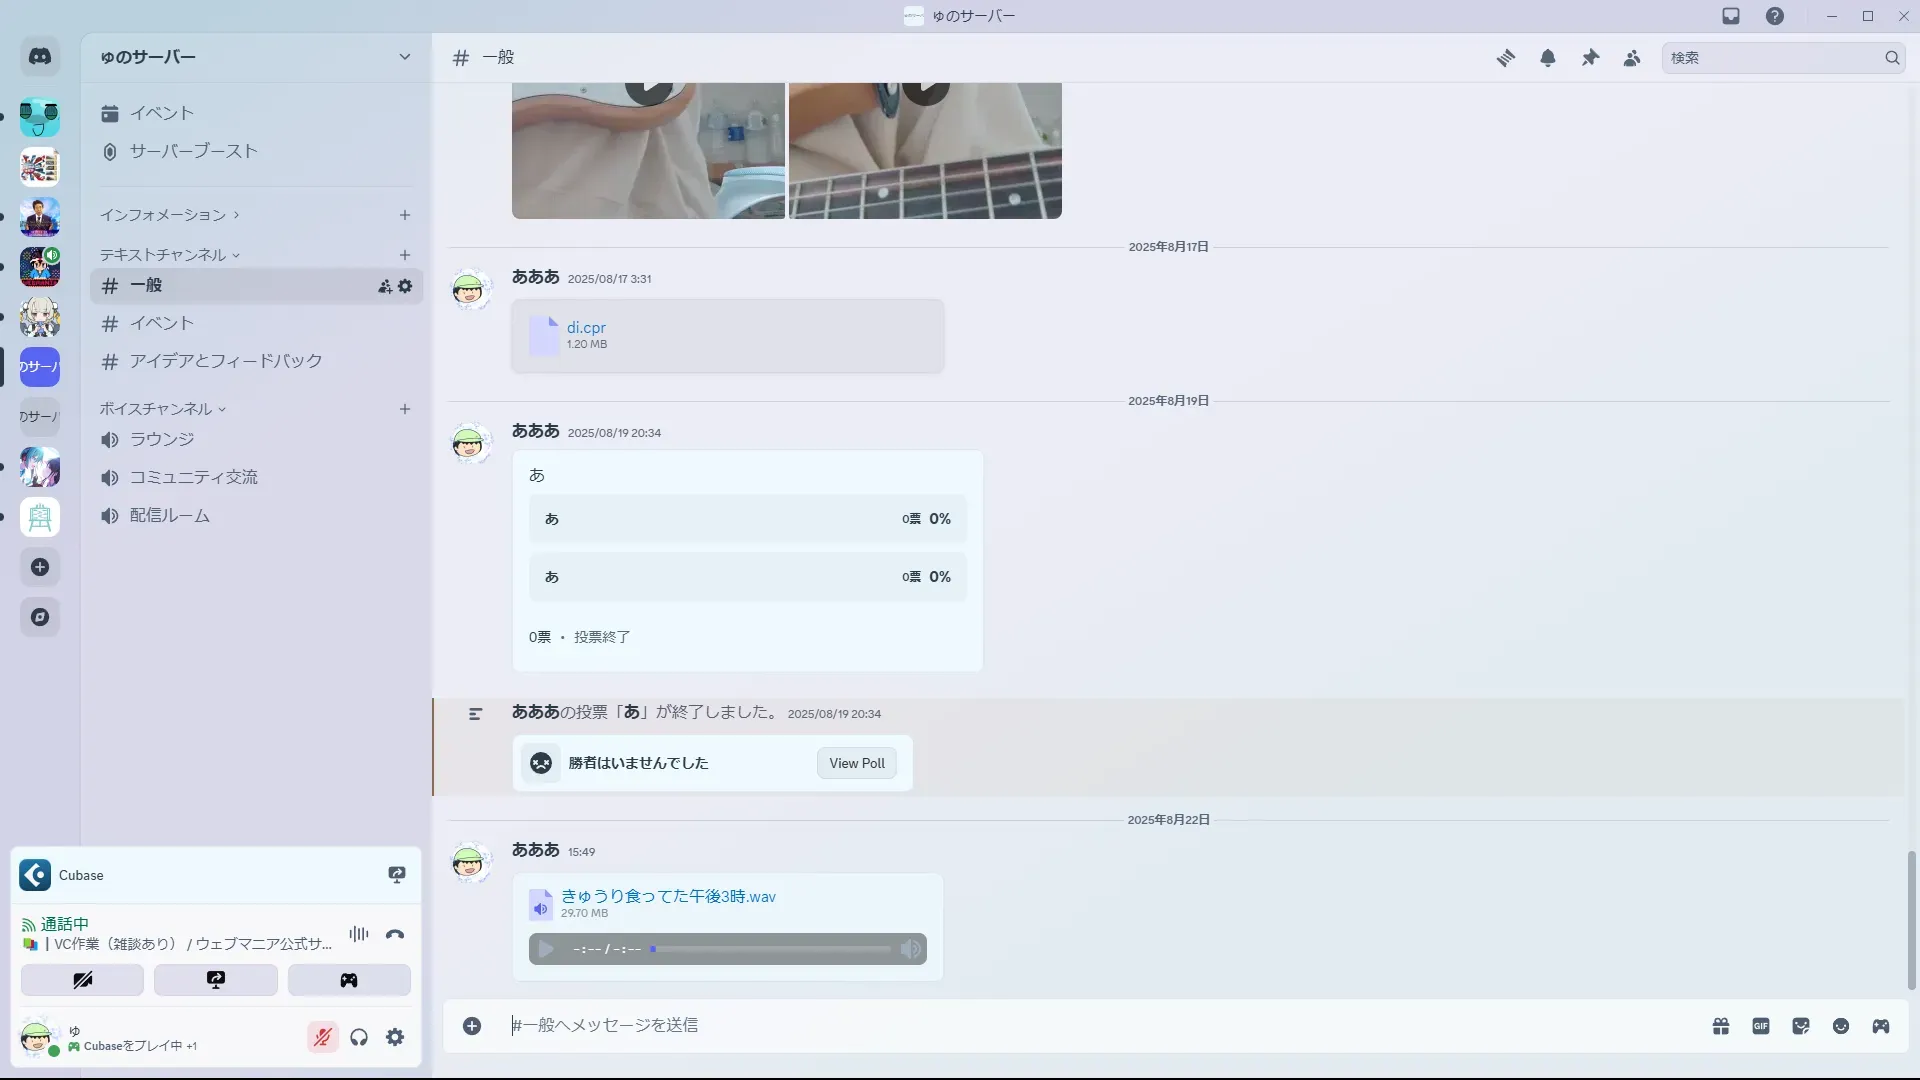Show the member list
This screenshot has height=1080, width=1920.
1632,58
